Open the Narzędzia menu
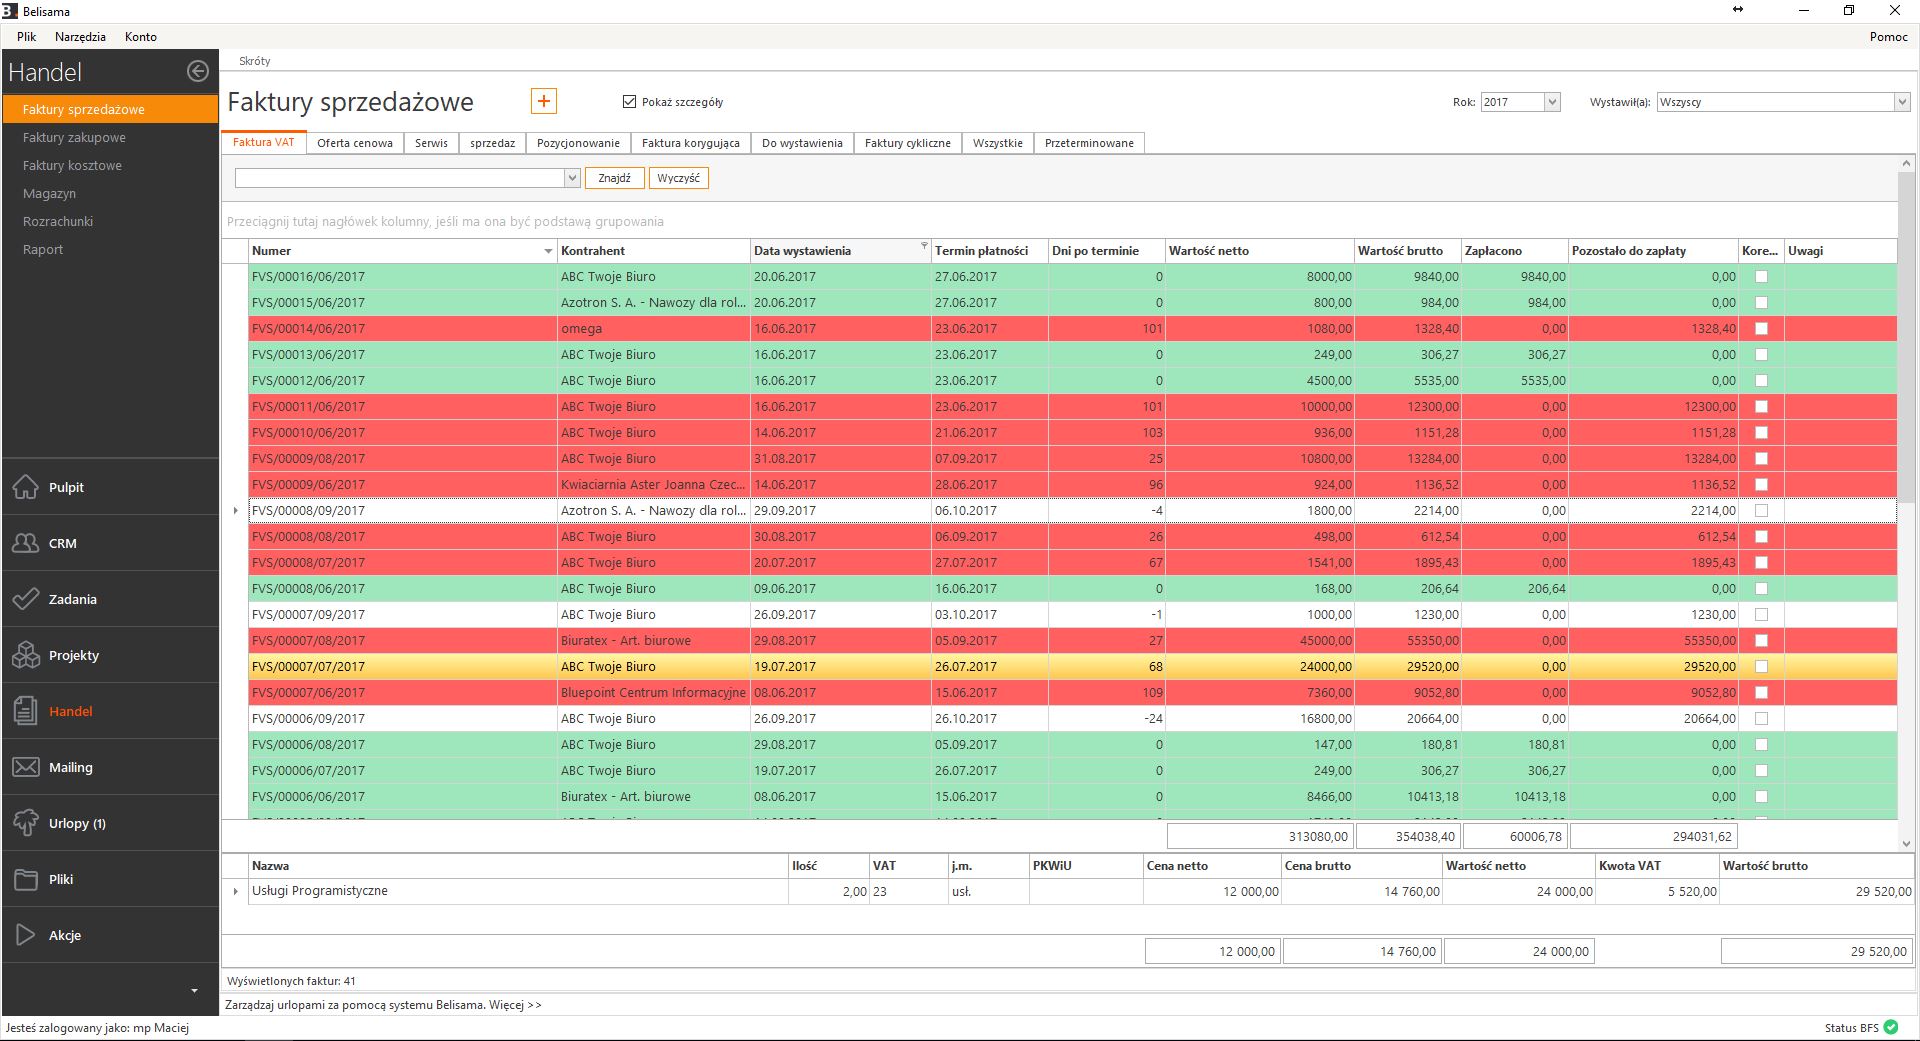Screen dimensions: 1920x1041 tap(80, 37)
